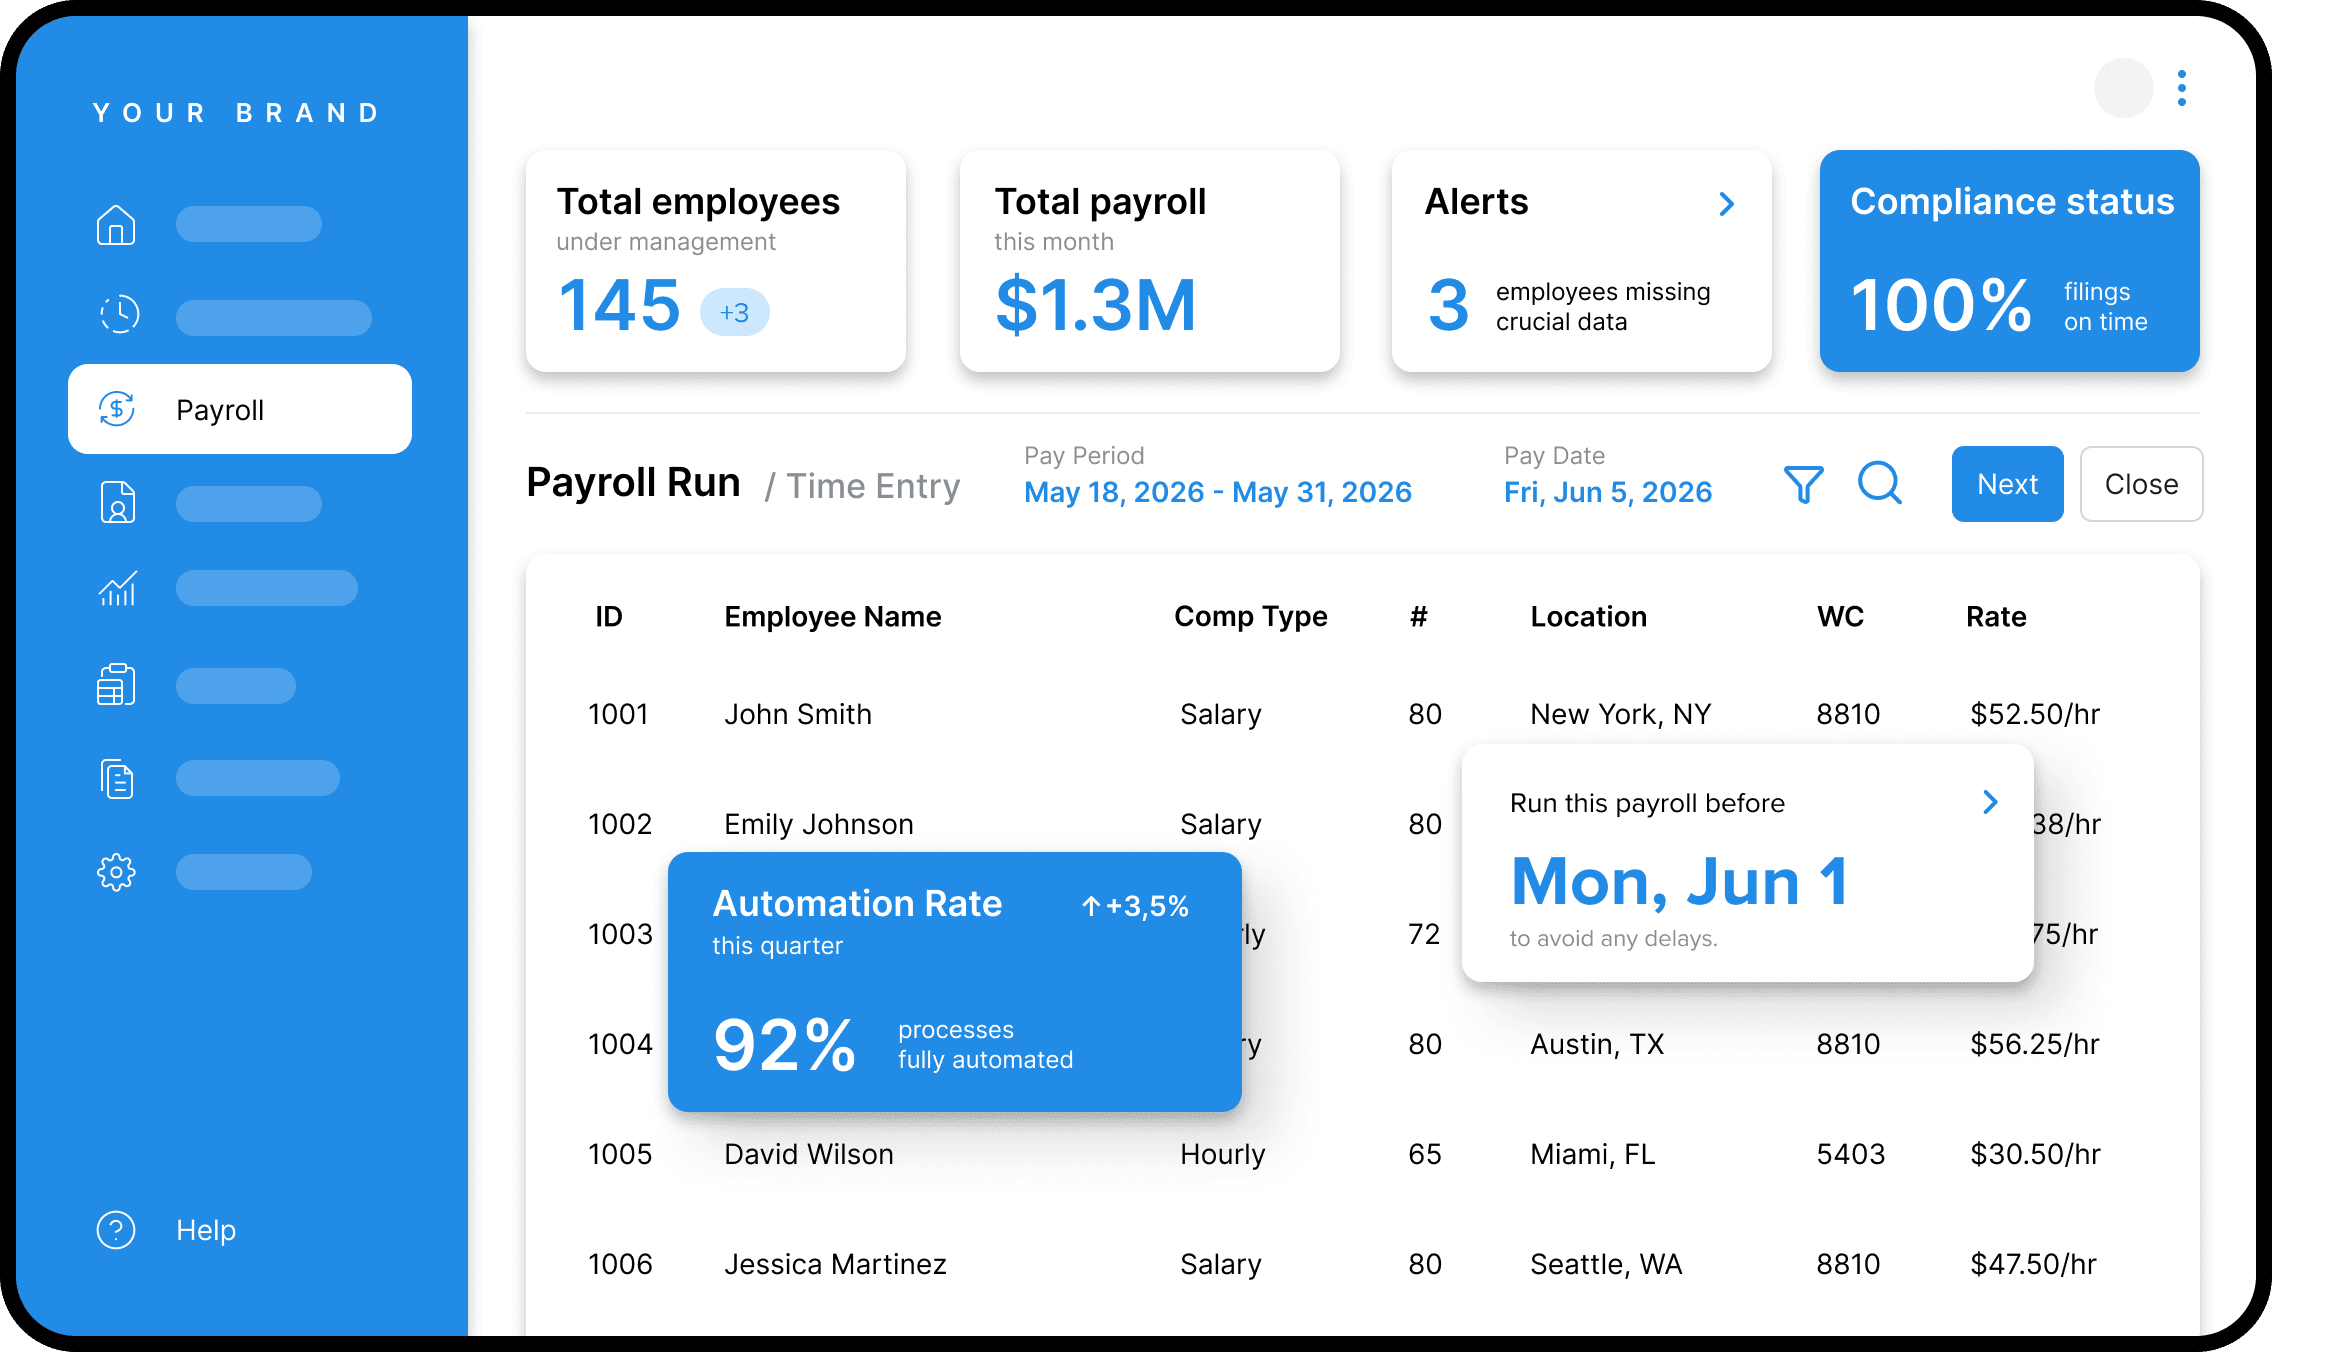Click the profile avatar in the top corner
The image size is (2330, 1362).
(2123, 88)
